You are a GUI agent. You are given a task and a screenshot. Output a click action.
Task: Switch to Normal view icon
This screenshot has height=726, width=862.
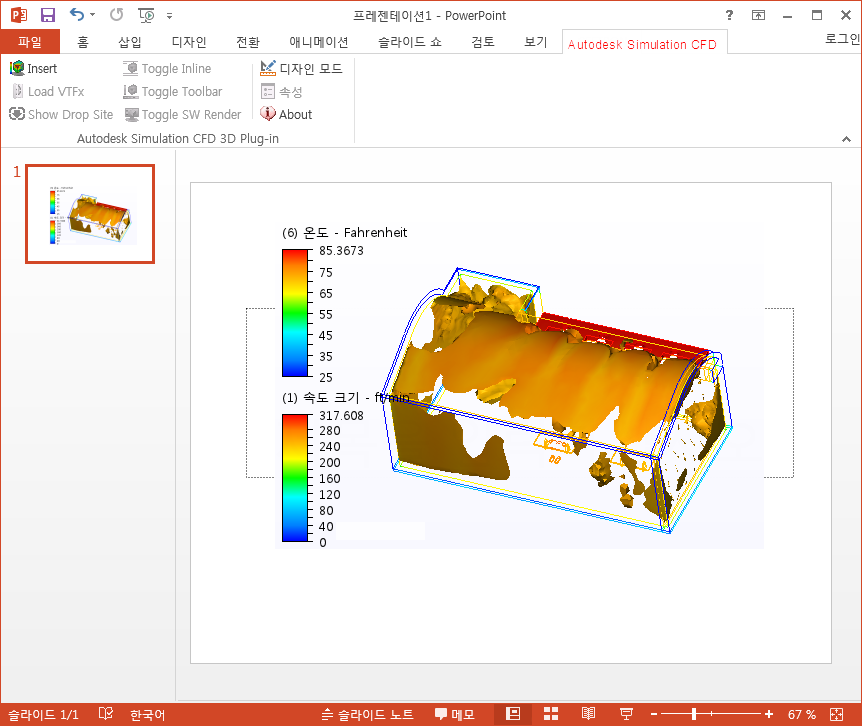[513, 714]
